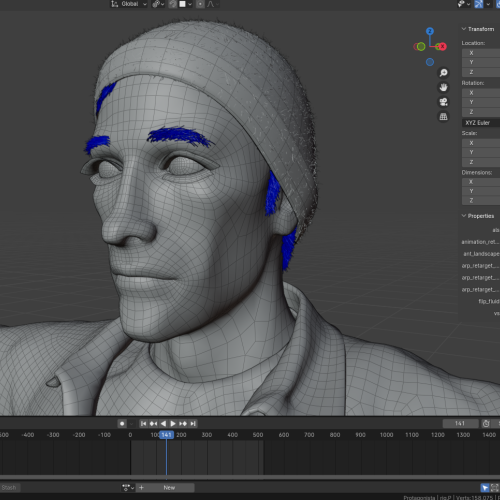Open the auto keyframing options dropdown
The image size is (500, 500).
point(131,424)
